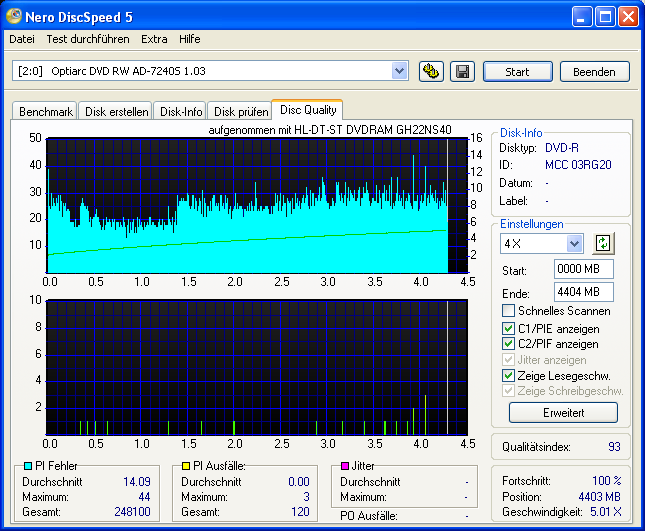
Task: Click the yellow PI Ausfälle legend swatch
Action: pos(186,466)
